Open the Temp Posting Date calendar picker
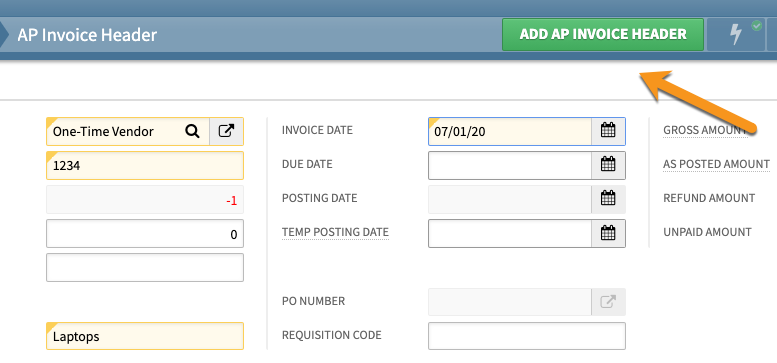777x363 pixels. (608, 233)
